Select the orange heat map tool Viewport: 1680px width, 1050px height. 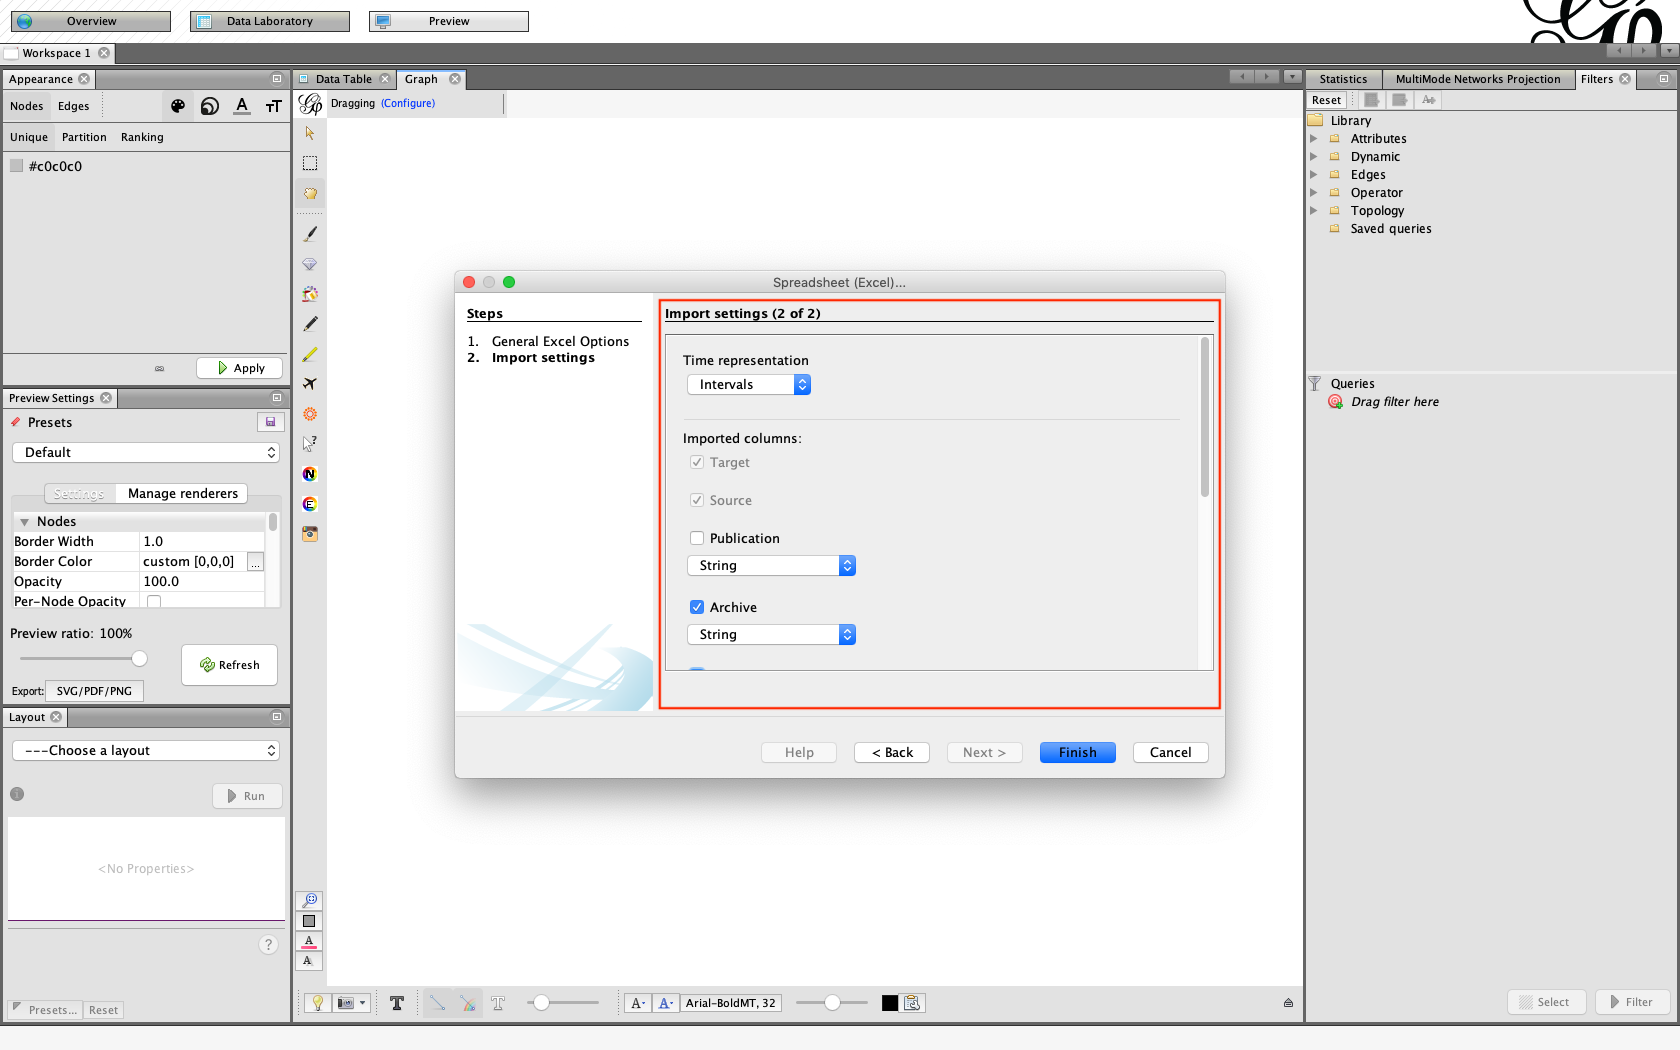pyautogui.click(x=310, y=414)
